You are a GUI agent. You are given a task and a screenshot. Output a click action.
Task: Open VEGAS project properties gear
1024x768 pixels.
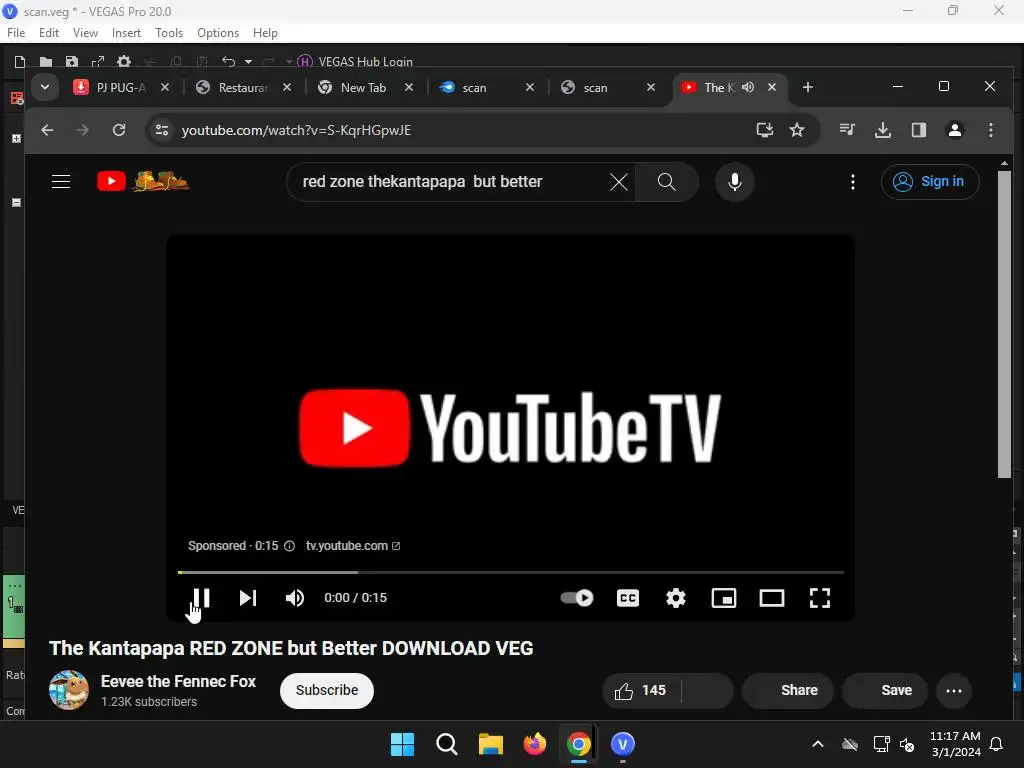pyautogui.click(x=124, y=62)
